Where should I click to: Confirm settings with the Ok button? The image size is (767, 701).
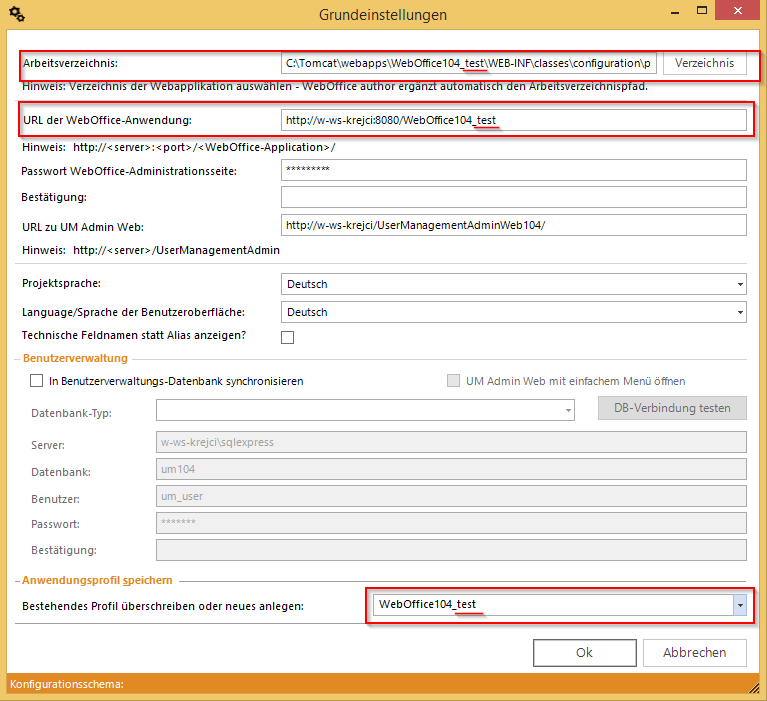[x=584, y=652]
